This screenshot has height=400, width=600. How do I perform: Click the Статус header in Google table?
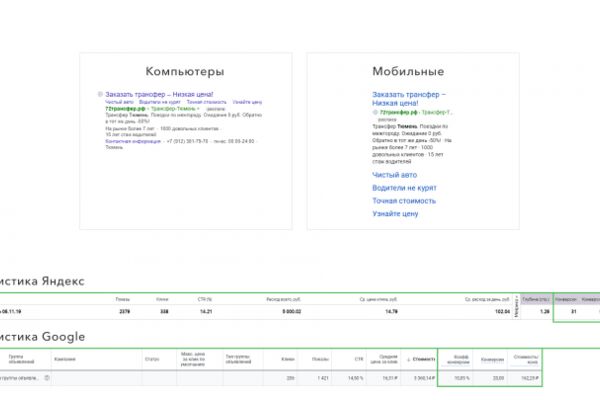tap(152, 359)
